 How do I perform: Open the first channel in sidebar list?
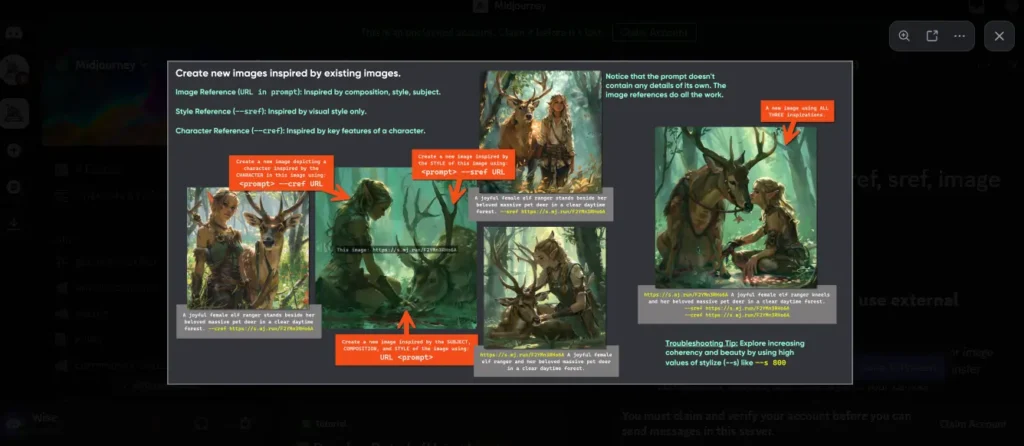100,170
